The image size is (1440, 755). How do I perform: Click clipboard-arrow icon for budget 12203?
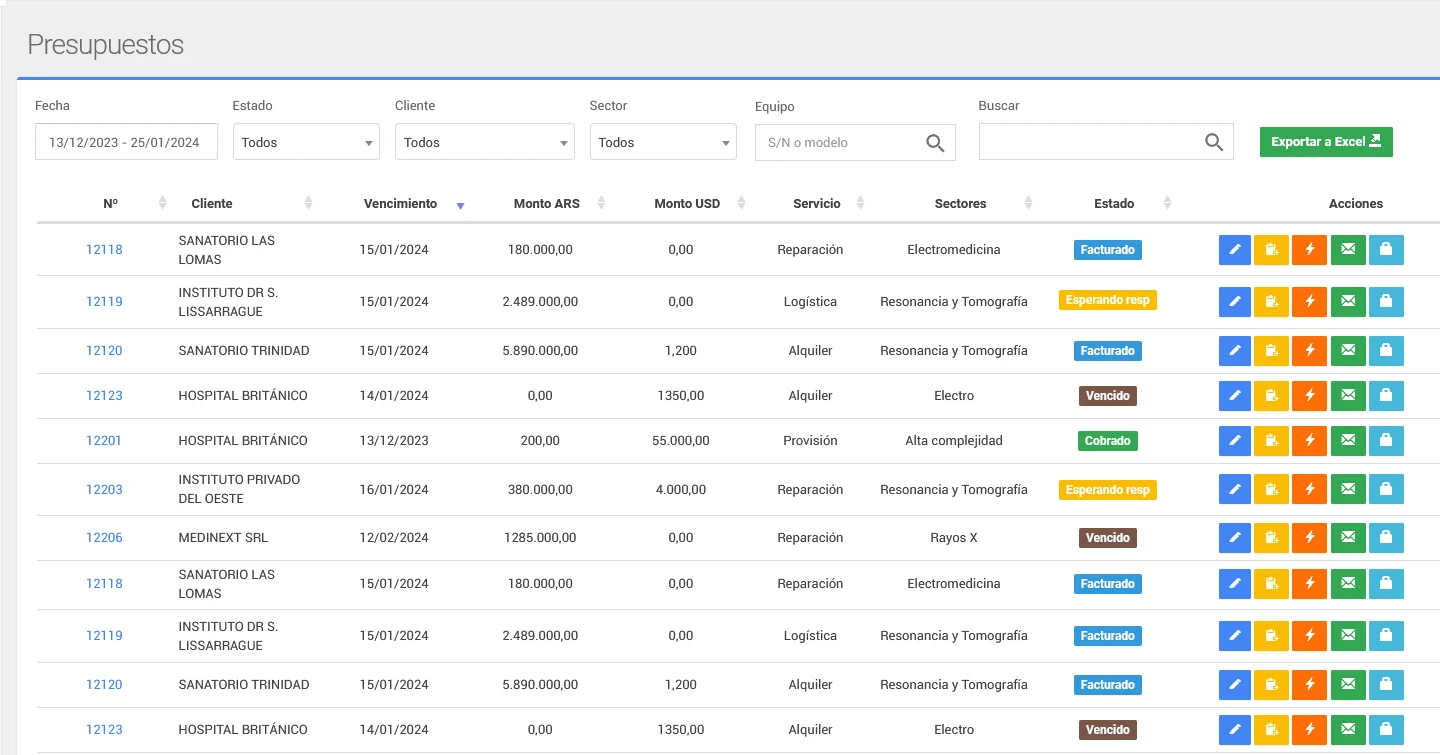tap(1271, 489)
